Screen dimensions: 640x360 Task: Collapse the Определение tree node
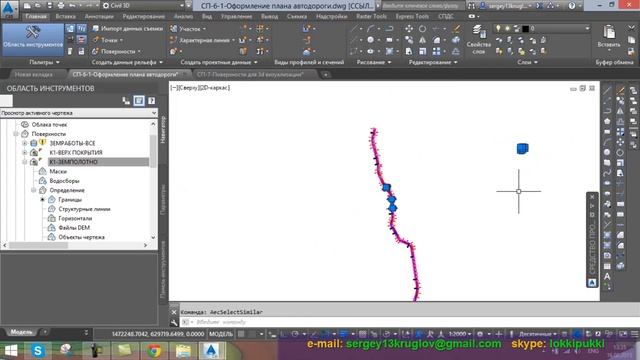[x=34, y=190]
